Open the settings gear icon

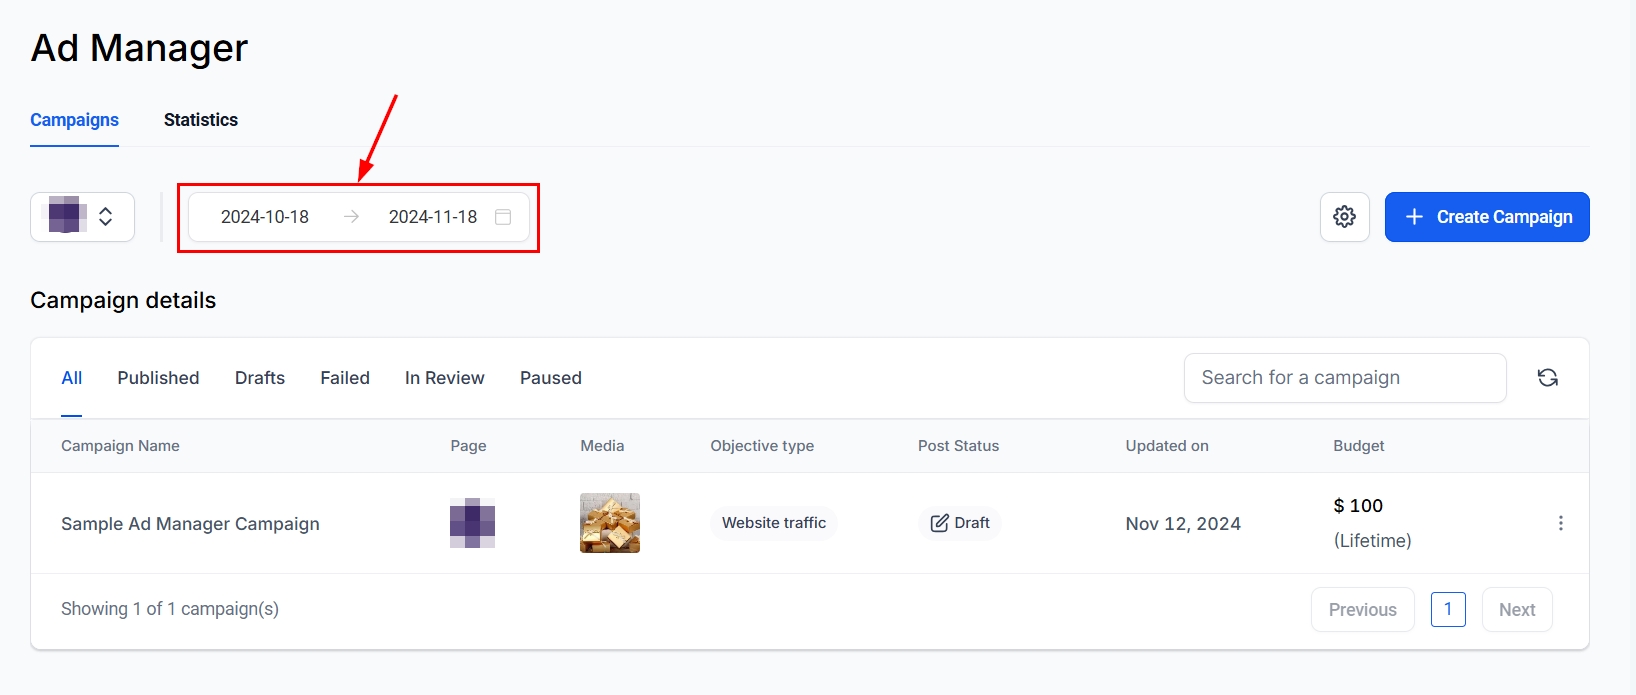click(x=1344, y=217)
